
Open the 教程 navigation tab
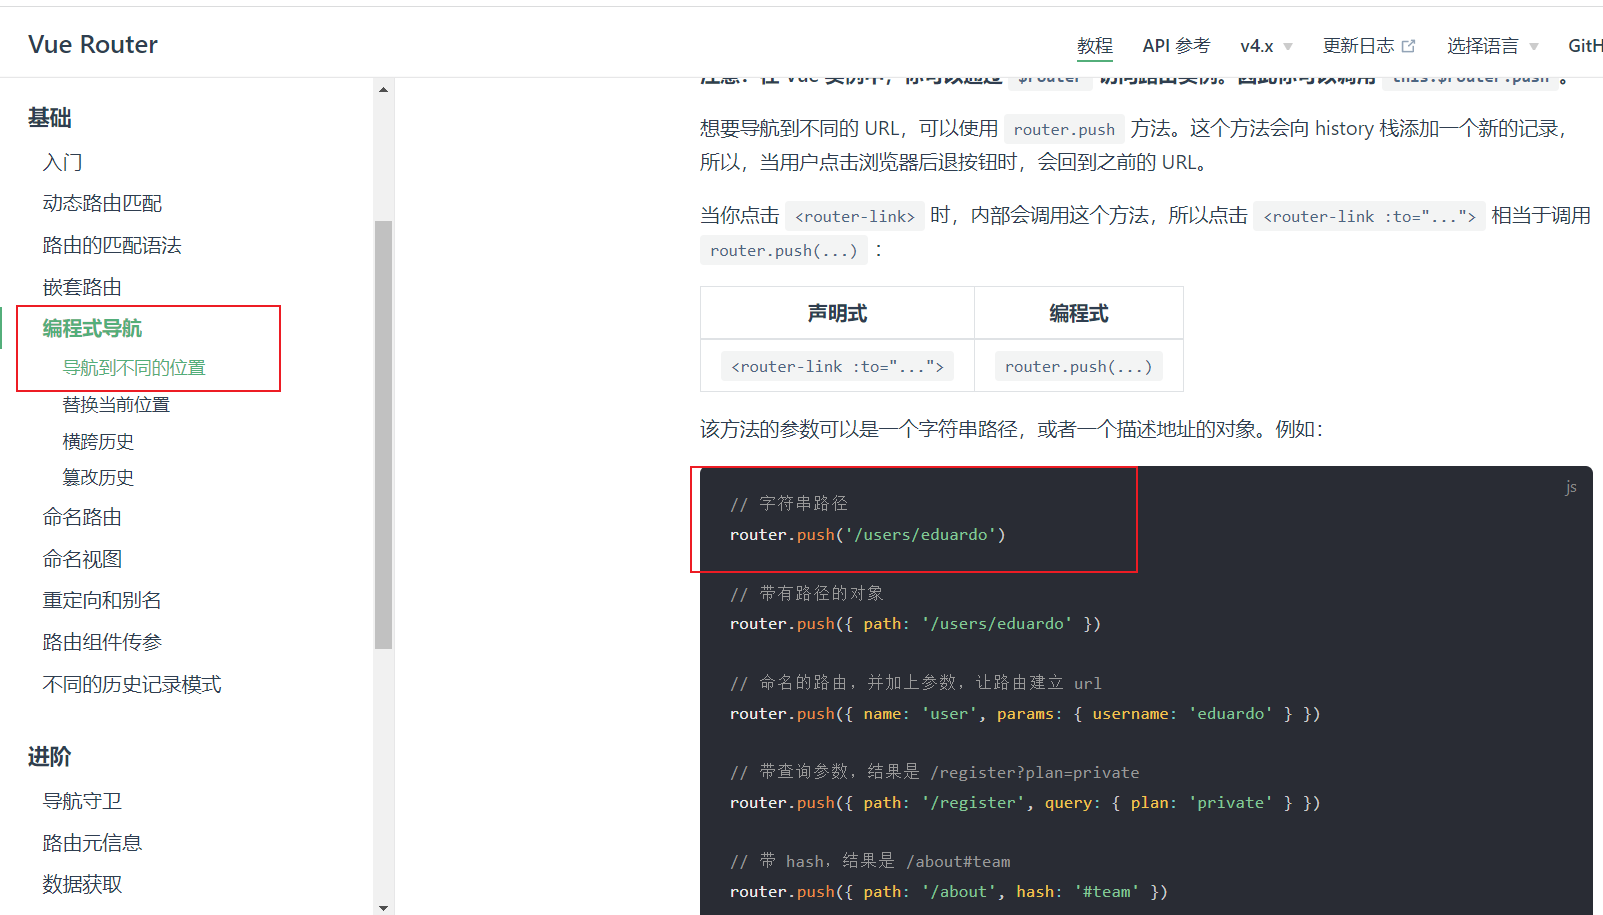pos(1094,46)
